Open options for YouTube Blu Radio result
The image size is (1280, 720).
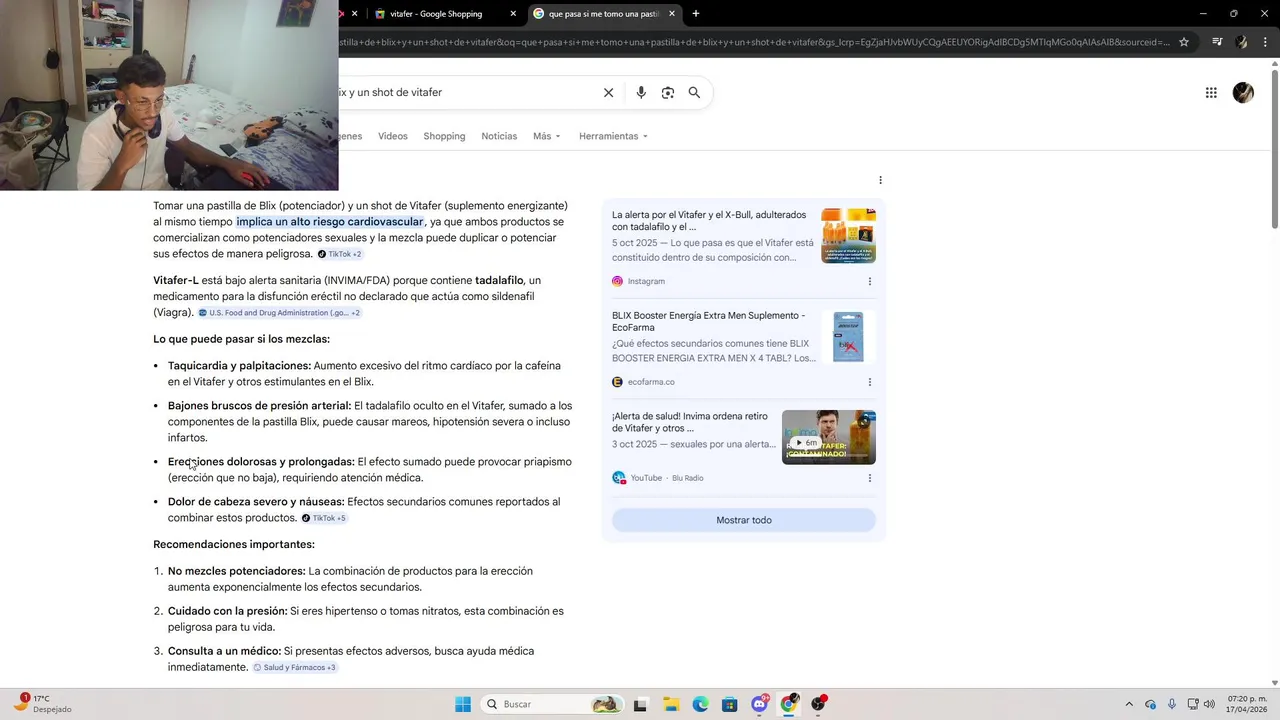[x=869, y=478]
